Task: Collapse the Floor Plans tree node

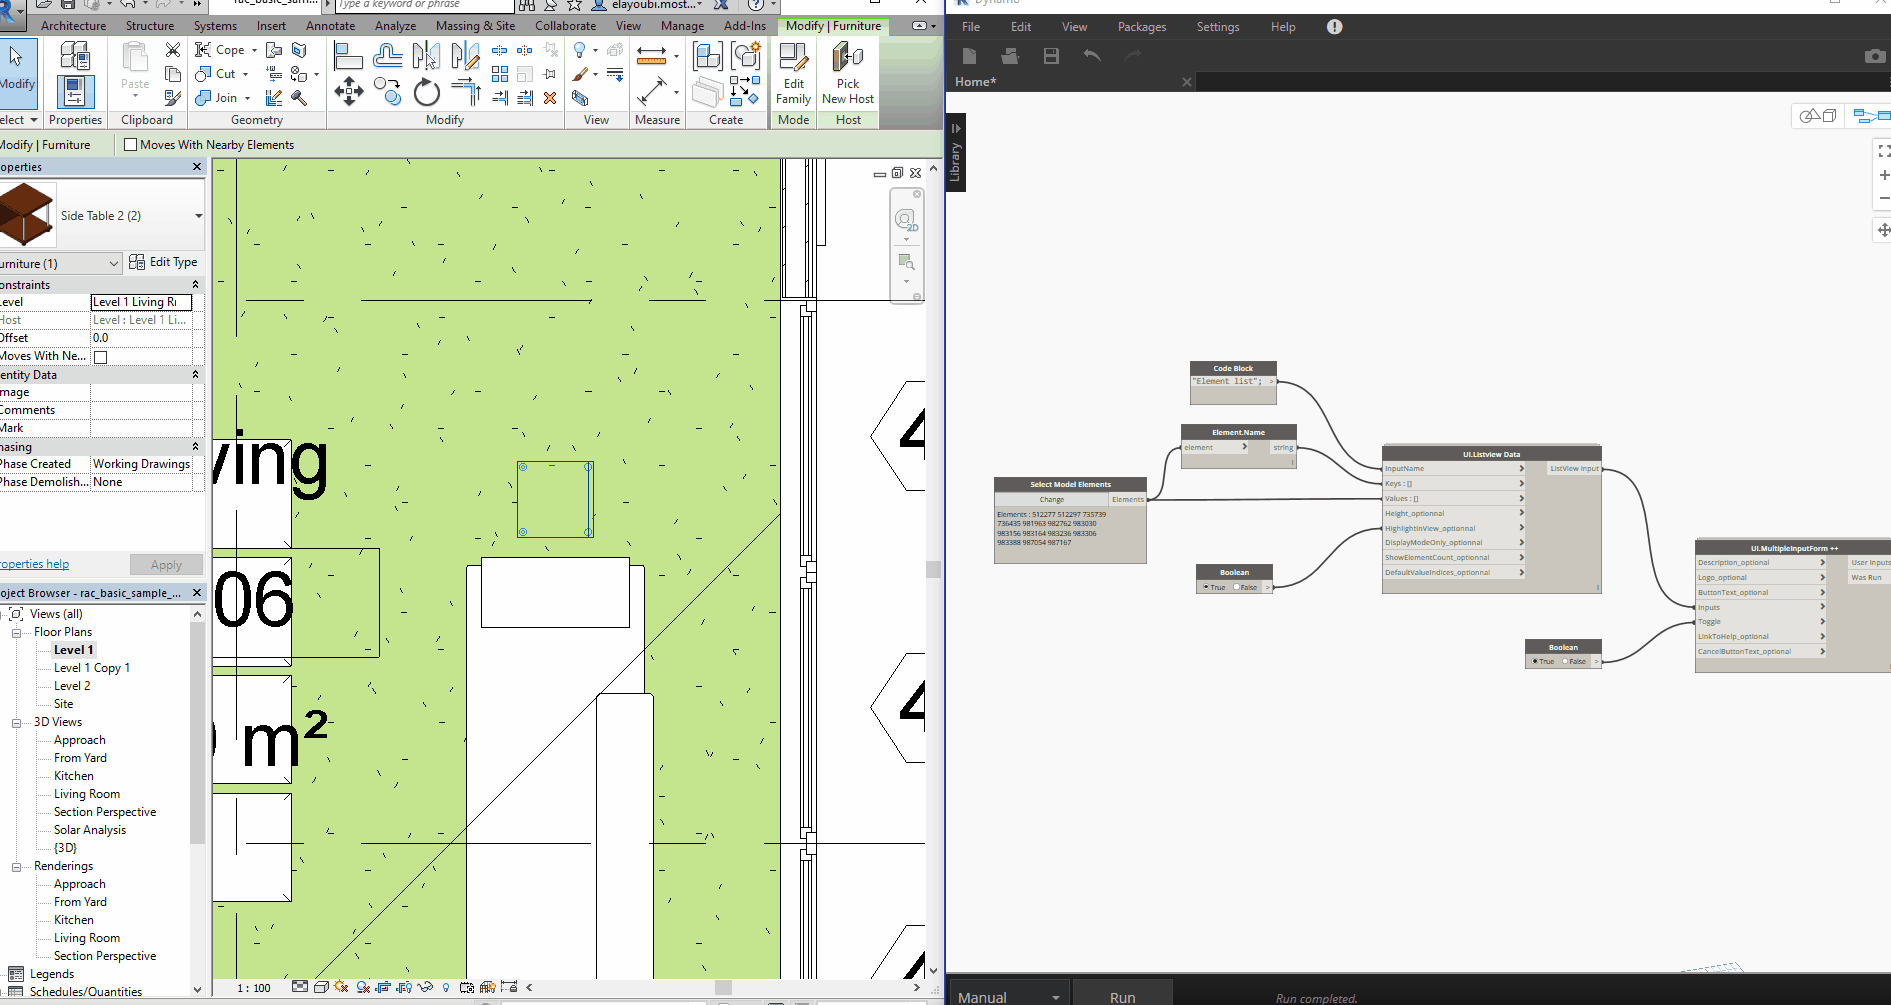Action: tap(17, 633)
